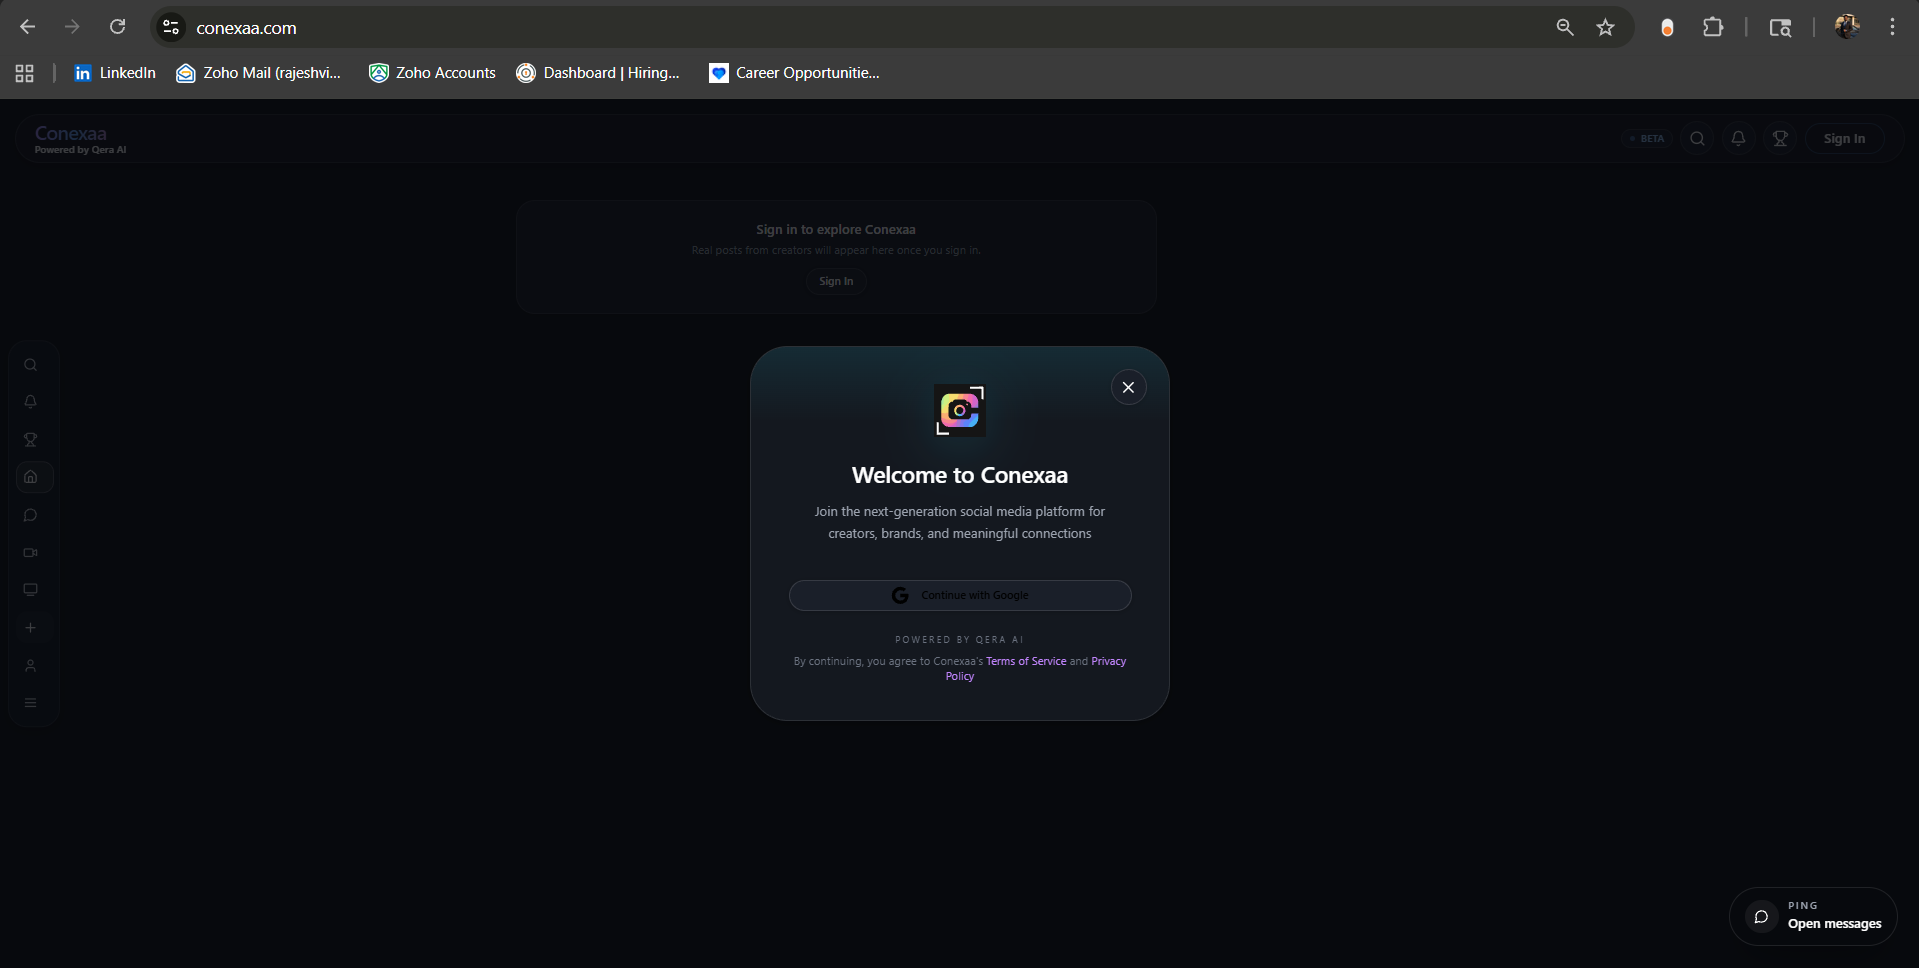The image size is (1919, 968).
Task: Open Zoho Mail bookmark
Action: (x=259, y=73)
